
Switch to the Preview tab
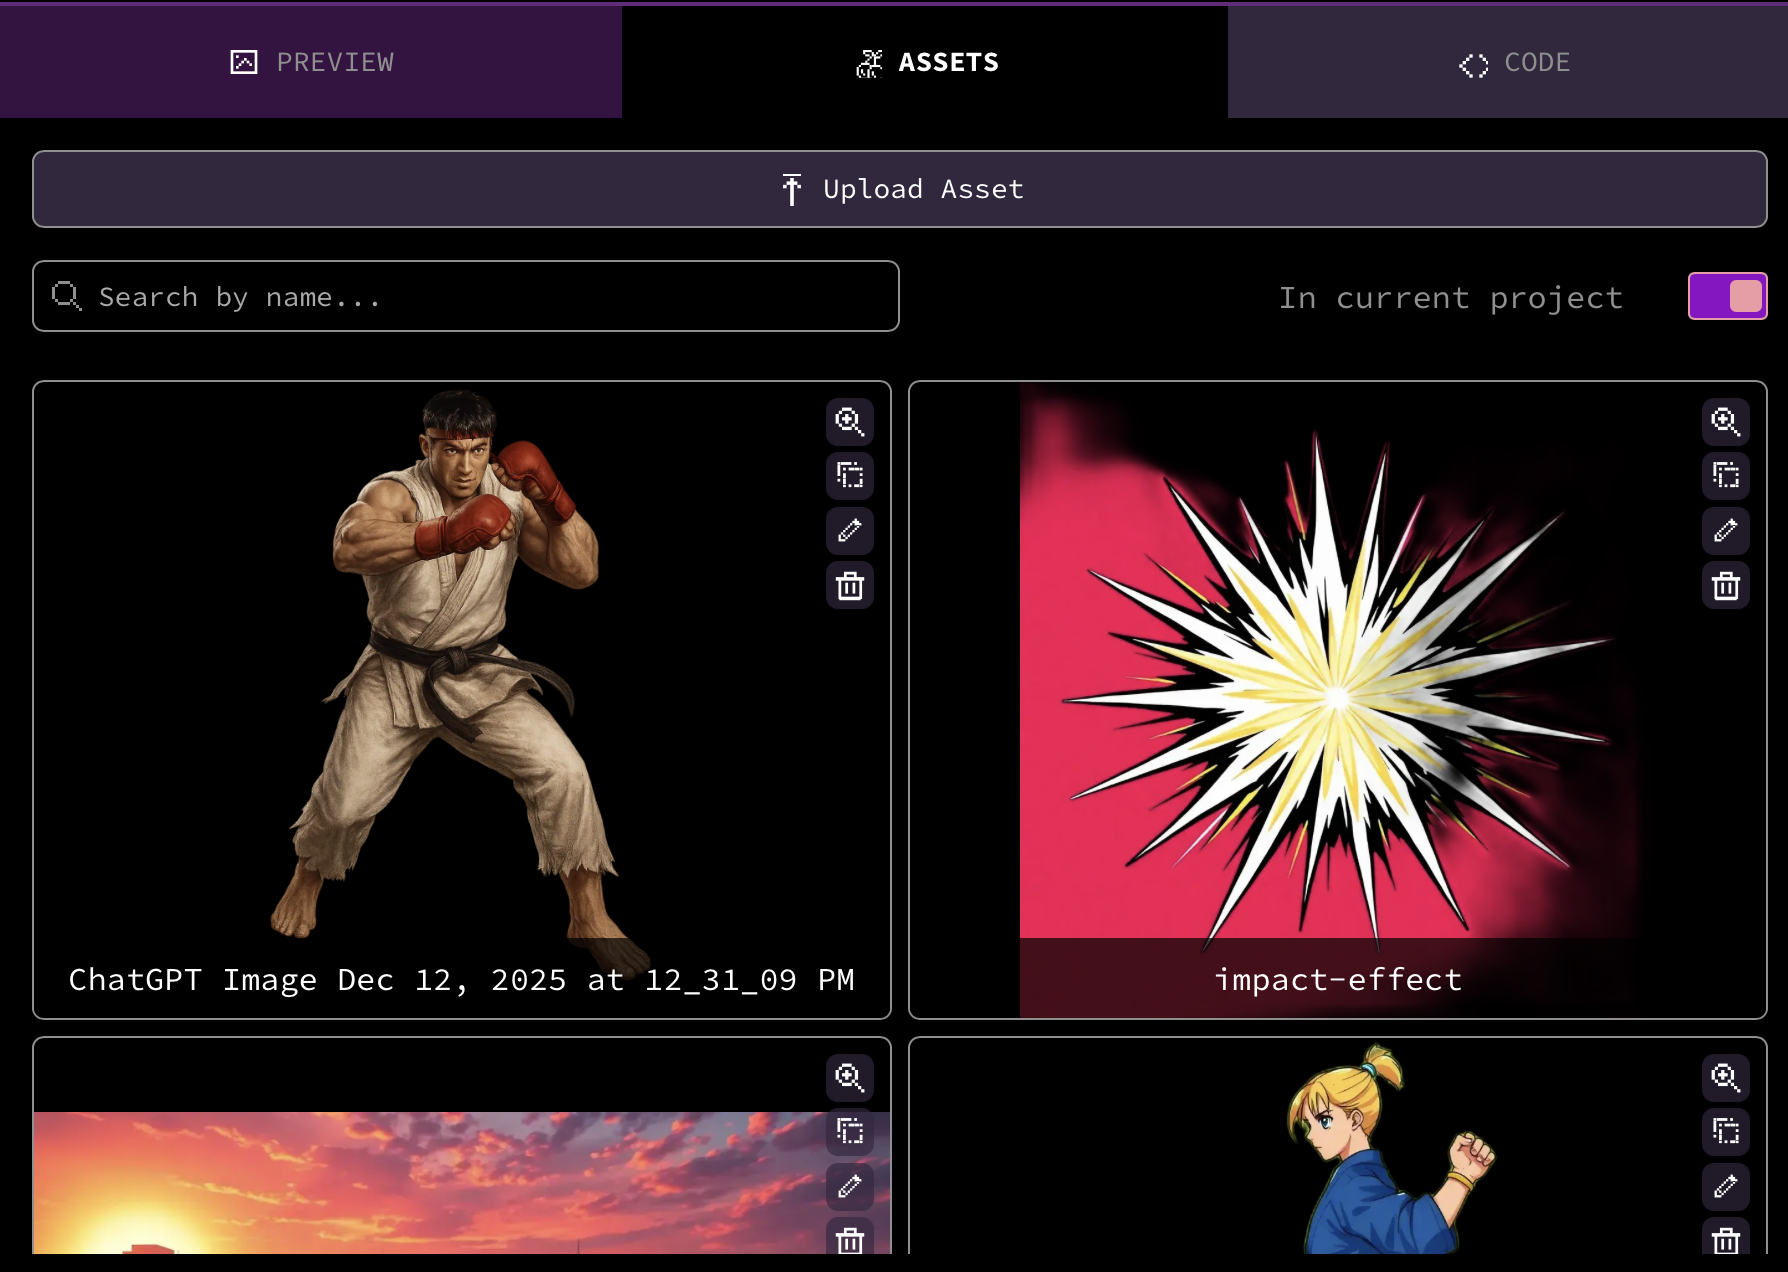tap(311, 62)
